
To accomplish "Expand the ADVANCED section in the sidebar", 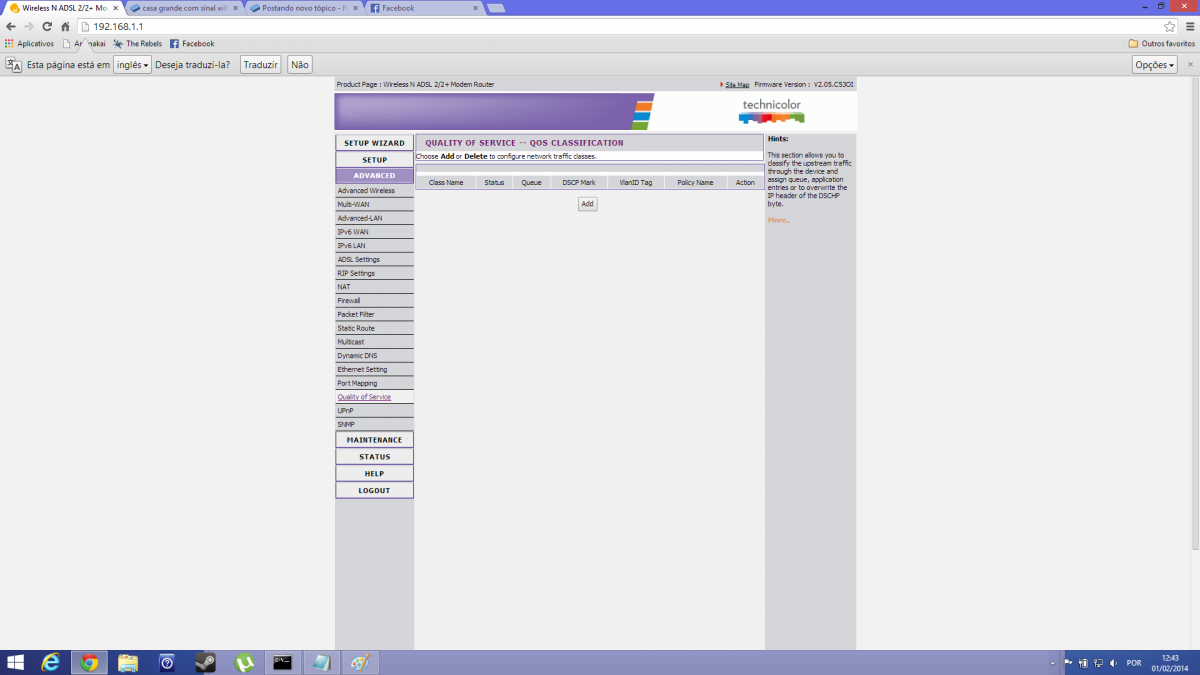I will [x=374, y=176].
